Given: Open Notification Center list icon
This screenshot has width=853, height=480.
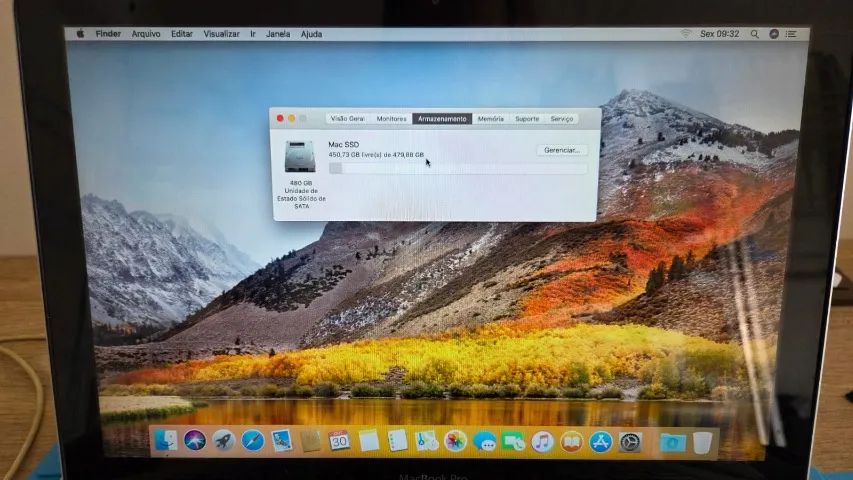Looking at the screenshot, I should click(791, 34).
